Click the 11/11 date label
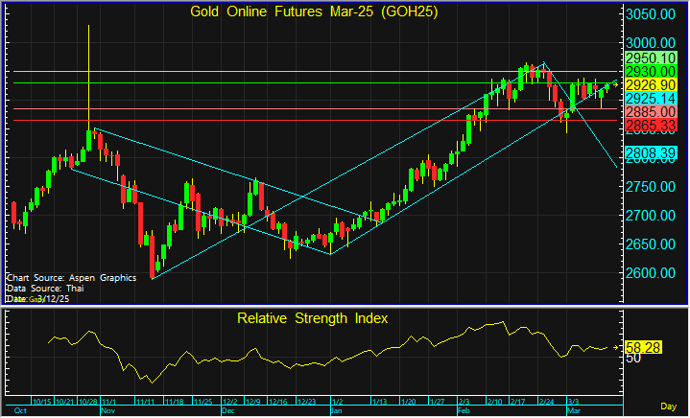690x418 pixels. click(x=145, y=402)
